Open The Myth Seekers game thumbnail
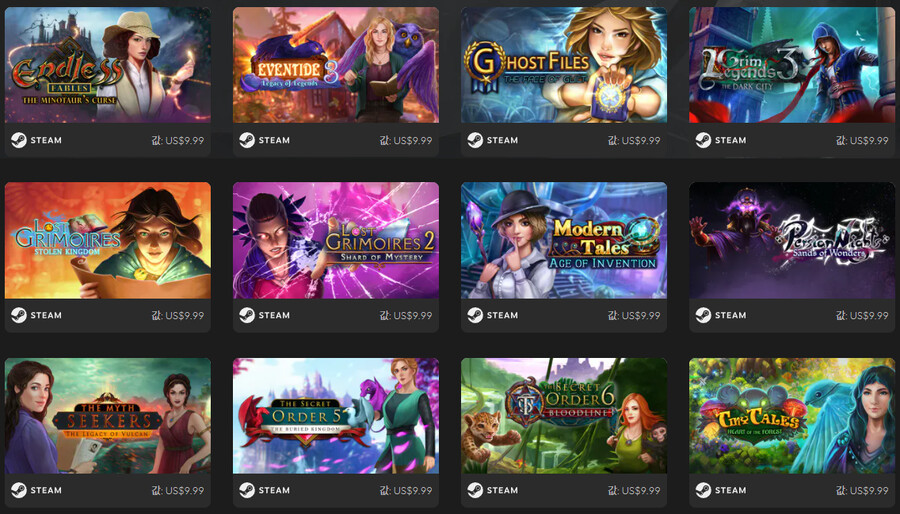The height and width of the screenshot is (514, 900). (x=108, y=416)
